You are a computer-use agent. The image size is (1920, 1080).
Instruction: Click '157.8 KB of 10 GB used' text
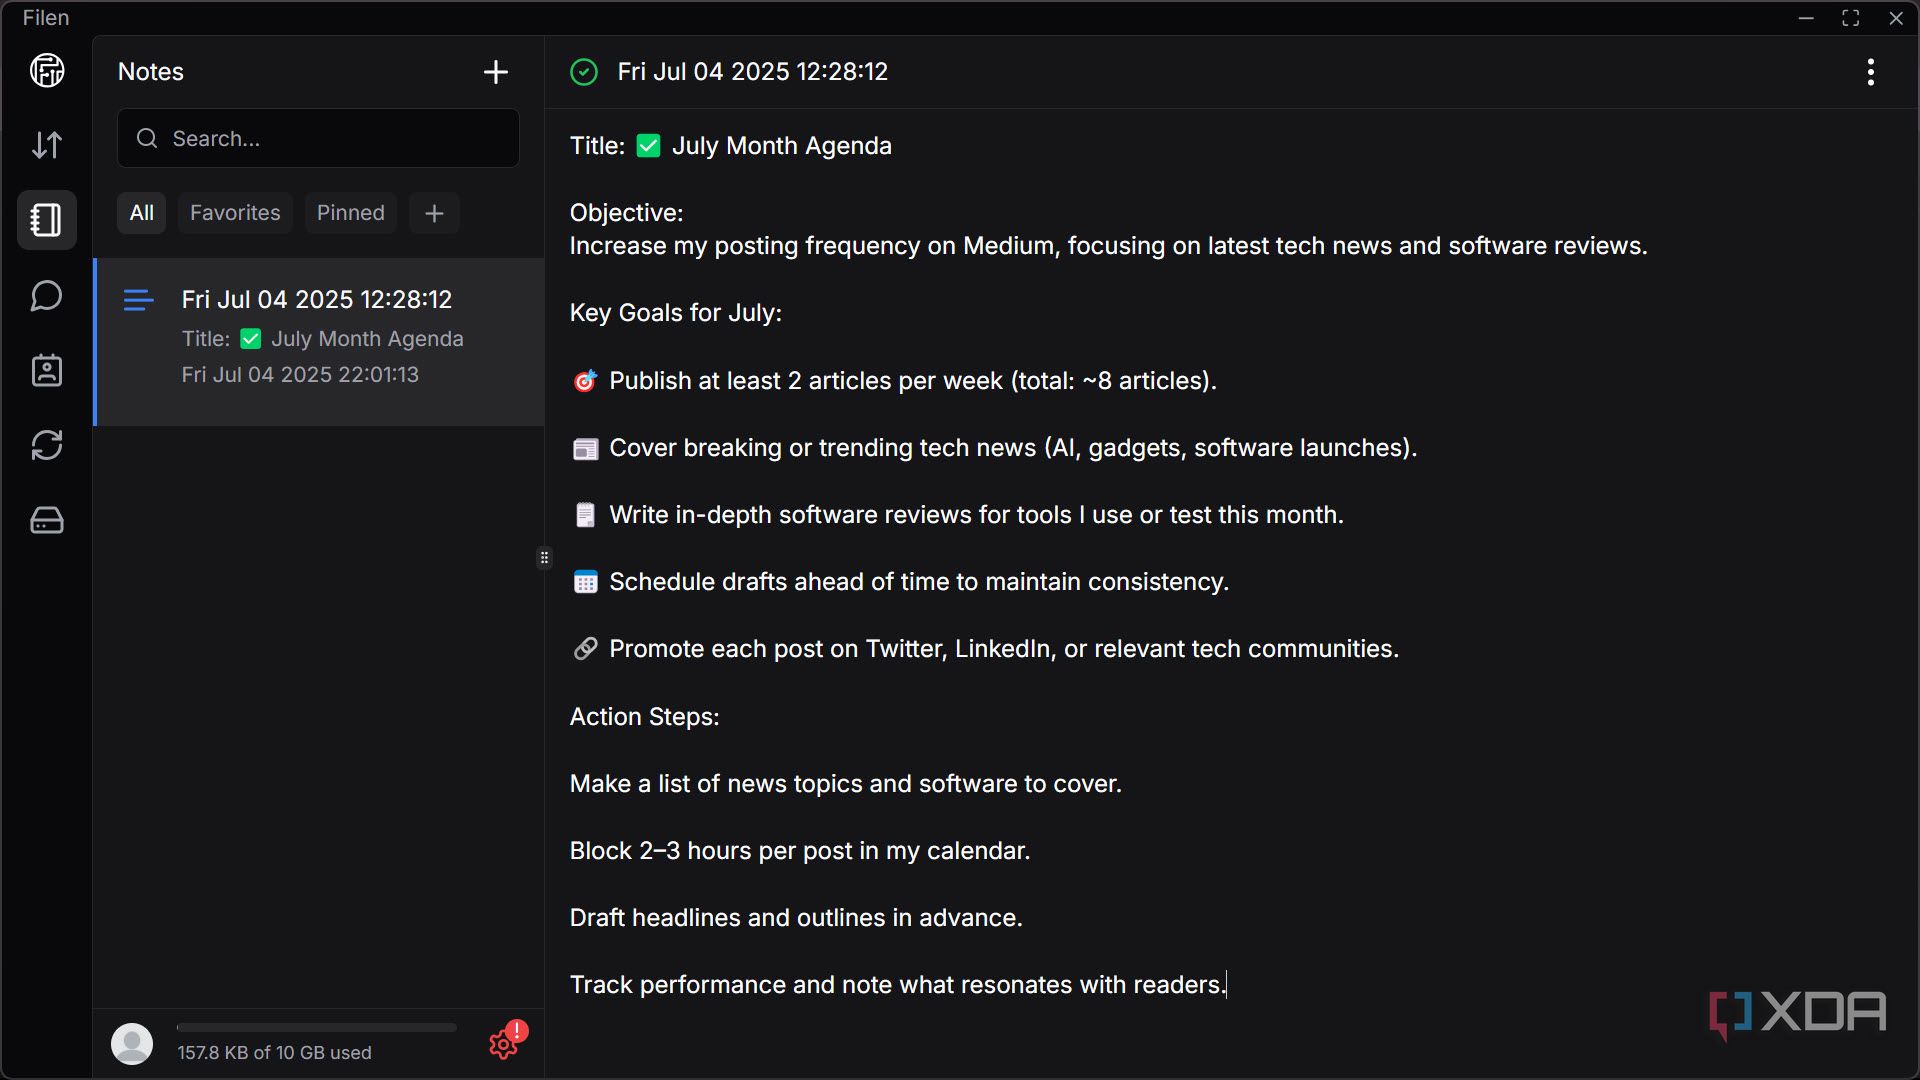(275, 1053)
